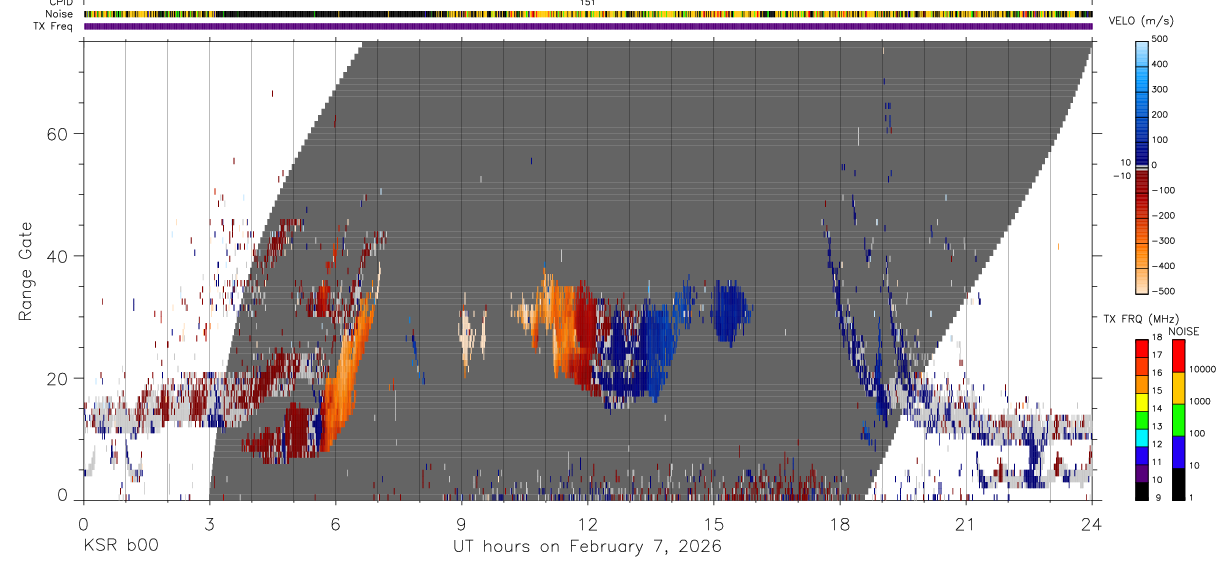Click the x-axis tick label '12'
This screenshot has height=567, width=1228.
click(588, 523)
